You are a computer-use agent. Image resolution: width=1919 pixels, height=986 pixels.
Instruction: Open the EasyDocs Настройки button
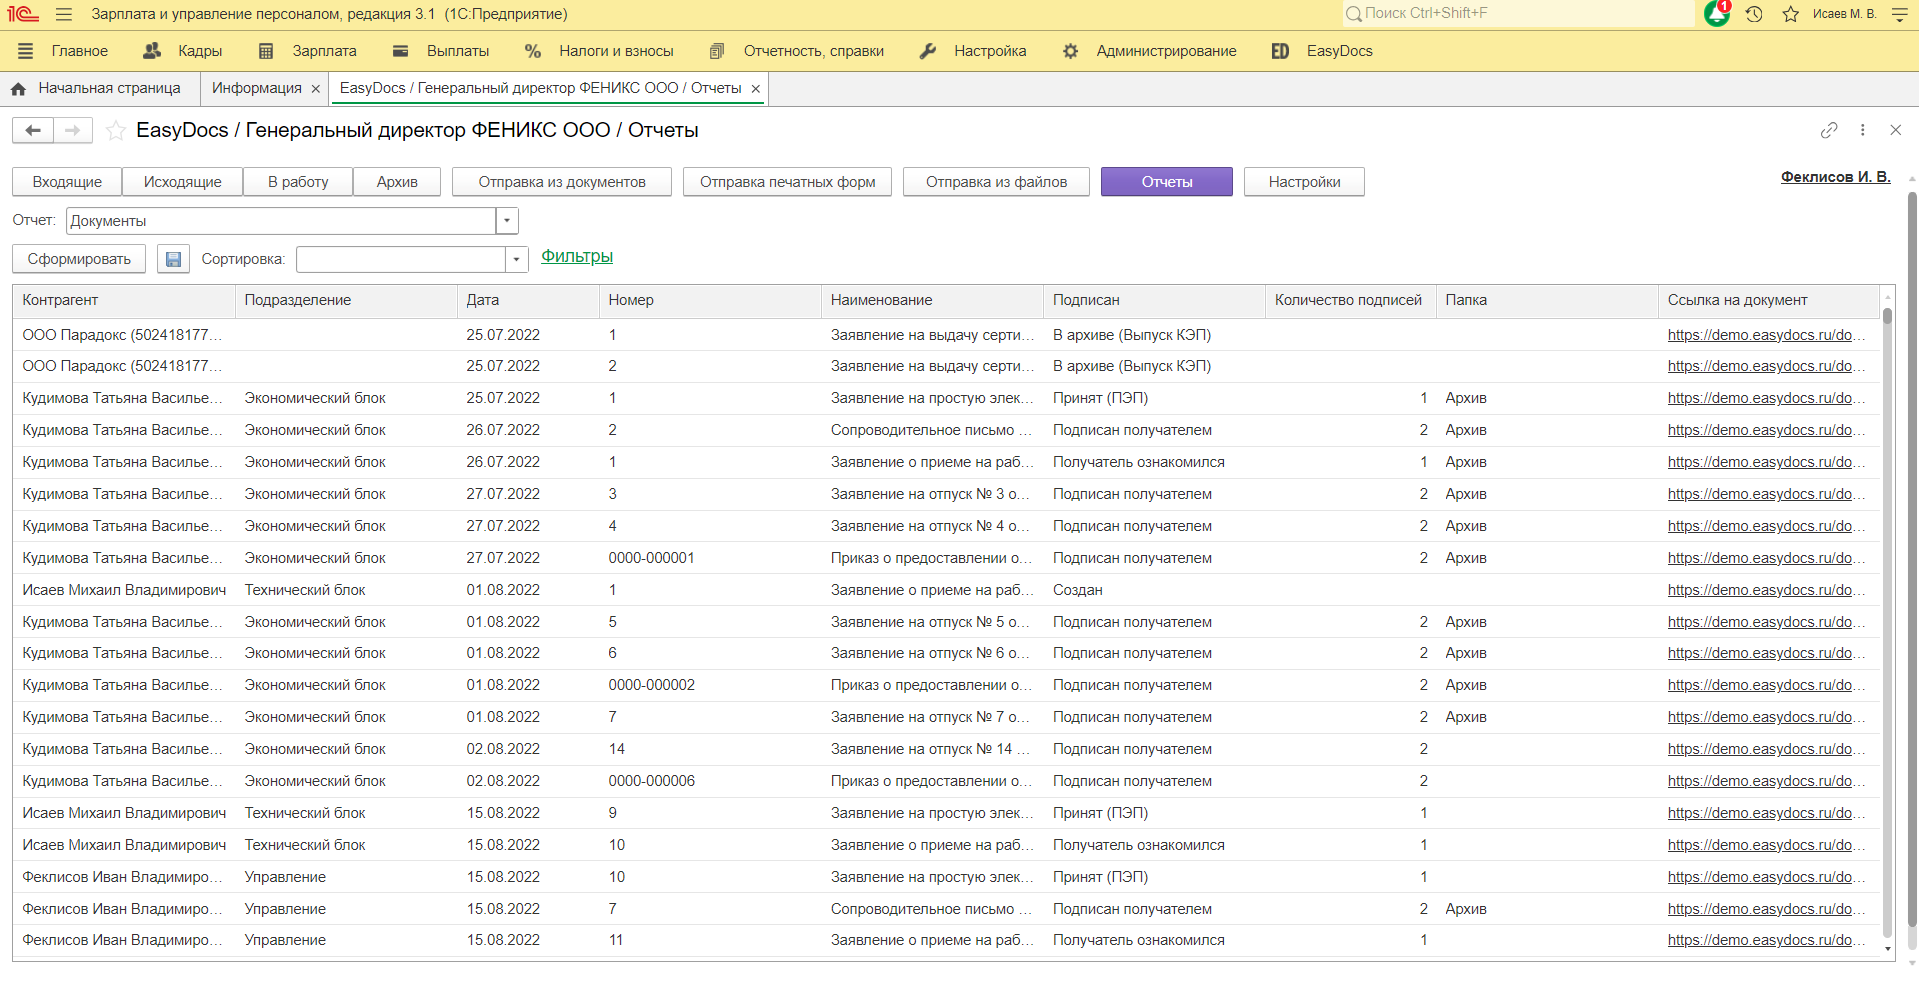tap(1304, 182)
